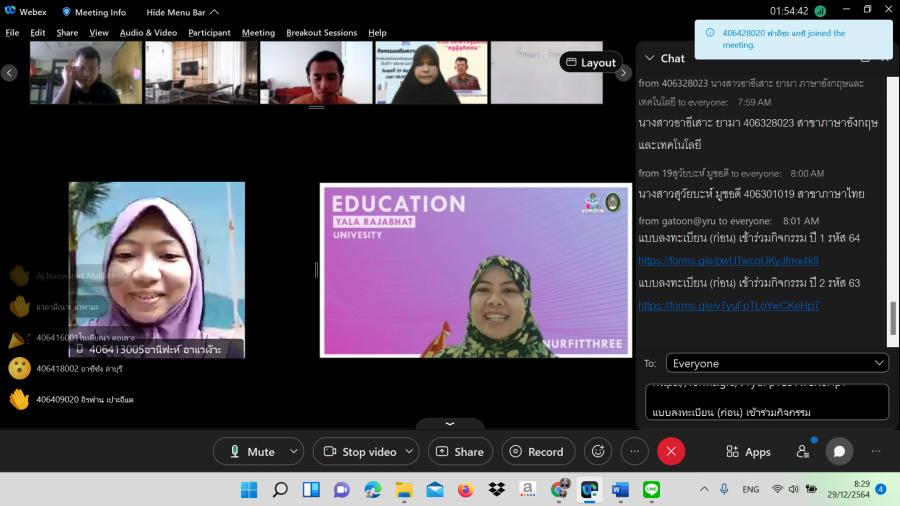This screenshot has height=506, width=900.
Task: Click the red end meeting button
Action: point(671,451)
